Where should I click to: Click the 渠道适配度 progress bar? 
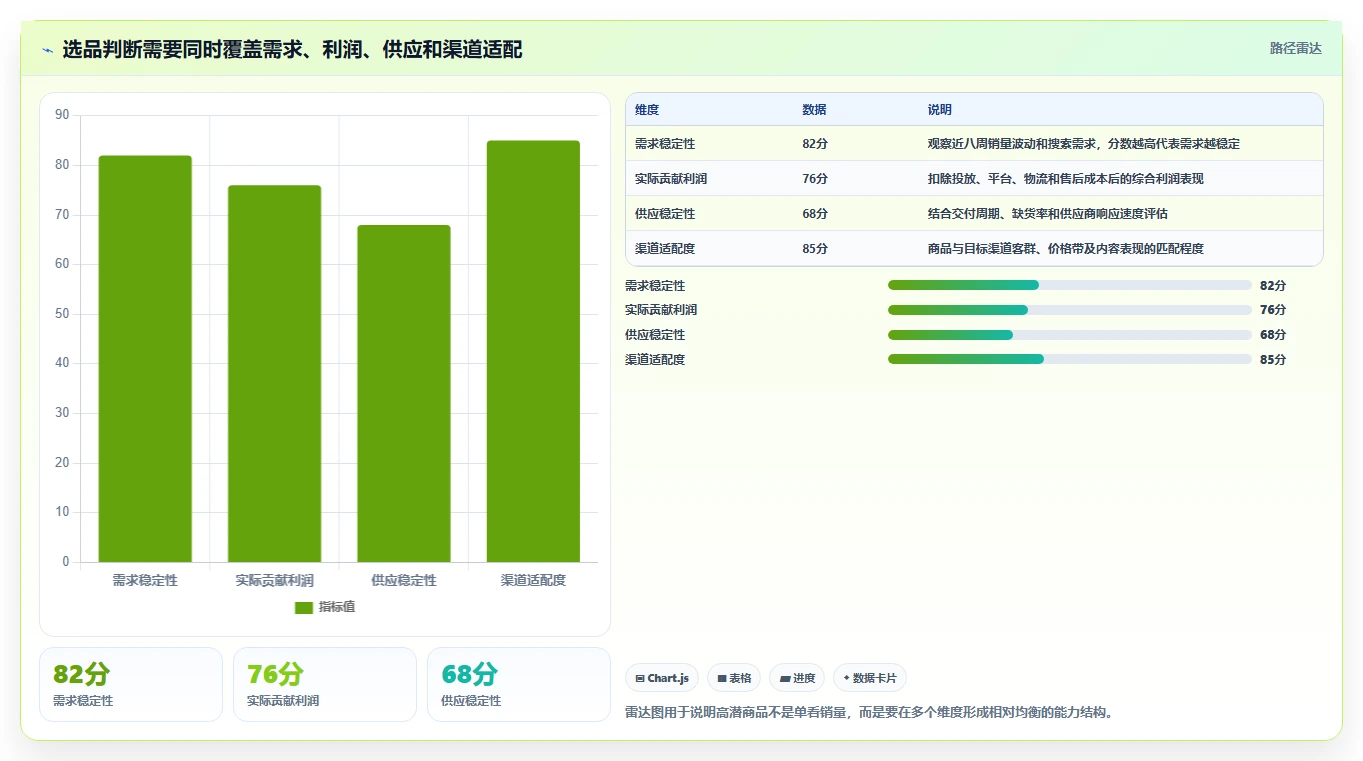1070,359
